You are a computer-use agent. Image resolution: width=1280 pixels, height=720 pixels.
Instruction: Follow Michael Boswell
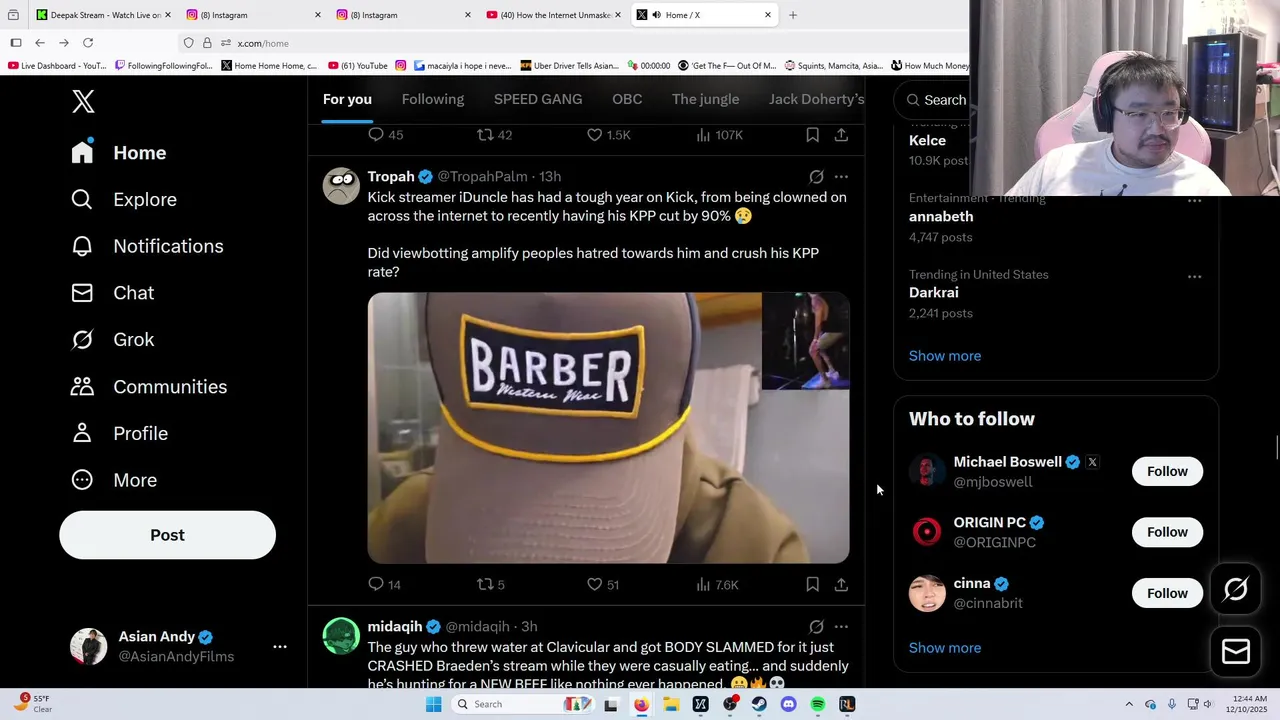pyautogui.click(x=1167, y=471)
